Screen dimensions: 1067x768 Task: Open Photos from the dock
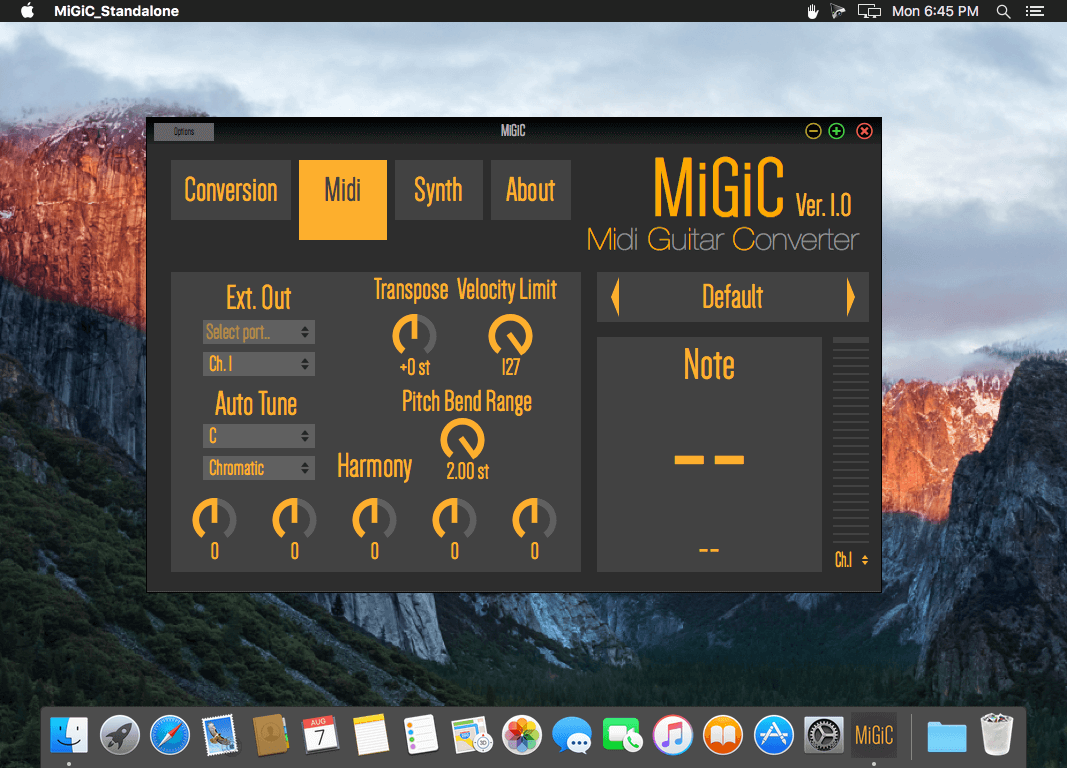click(x=522, y=735)
